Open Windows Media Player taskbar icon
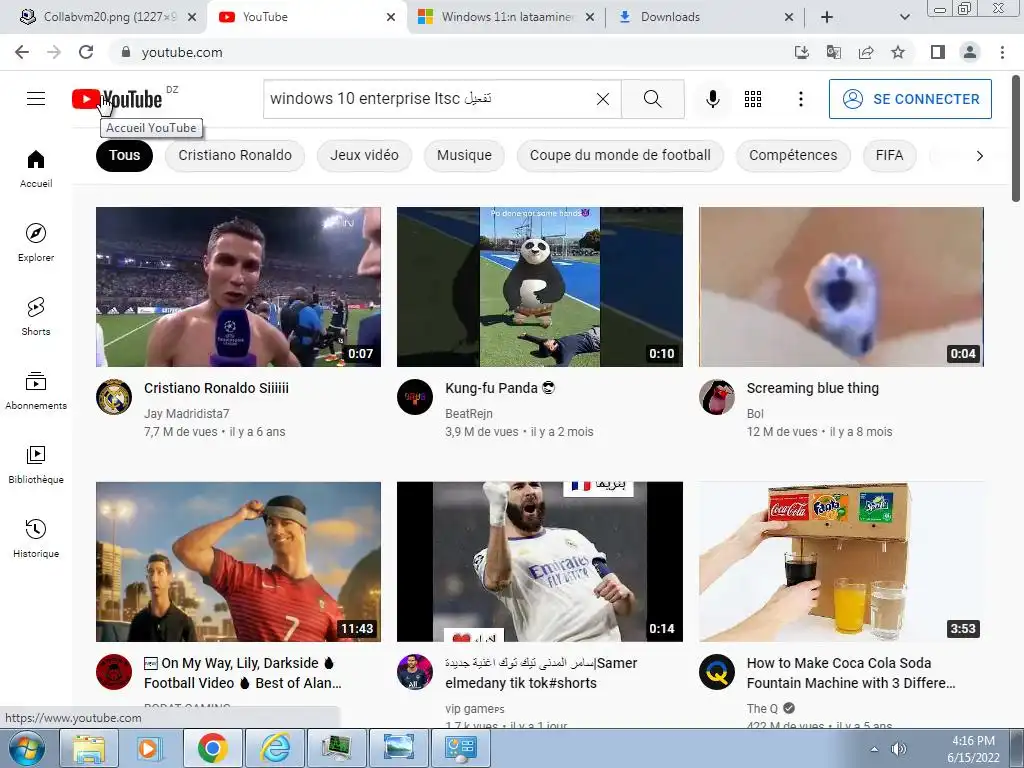This screenshot has width=1024, height=768. click(x=150, y=748)
